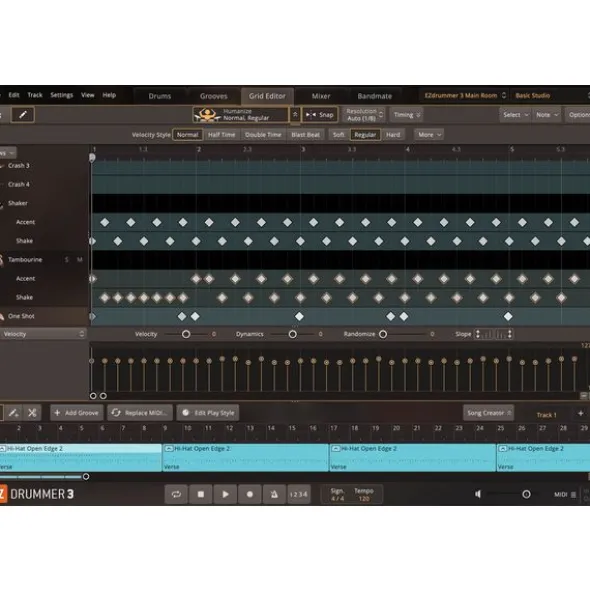Click the Sign. 4/4 time signature field

pos(337,495)
